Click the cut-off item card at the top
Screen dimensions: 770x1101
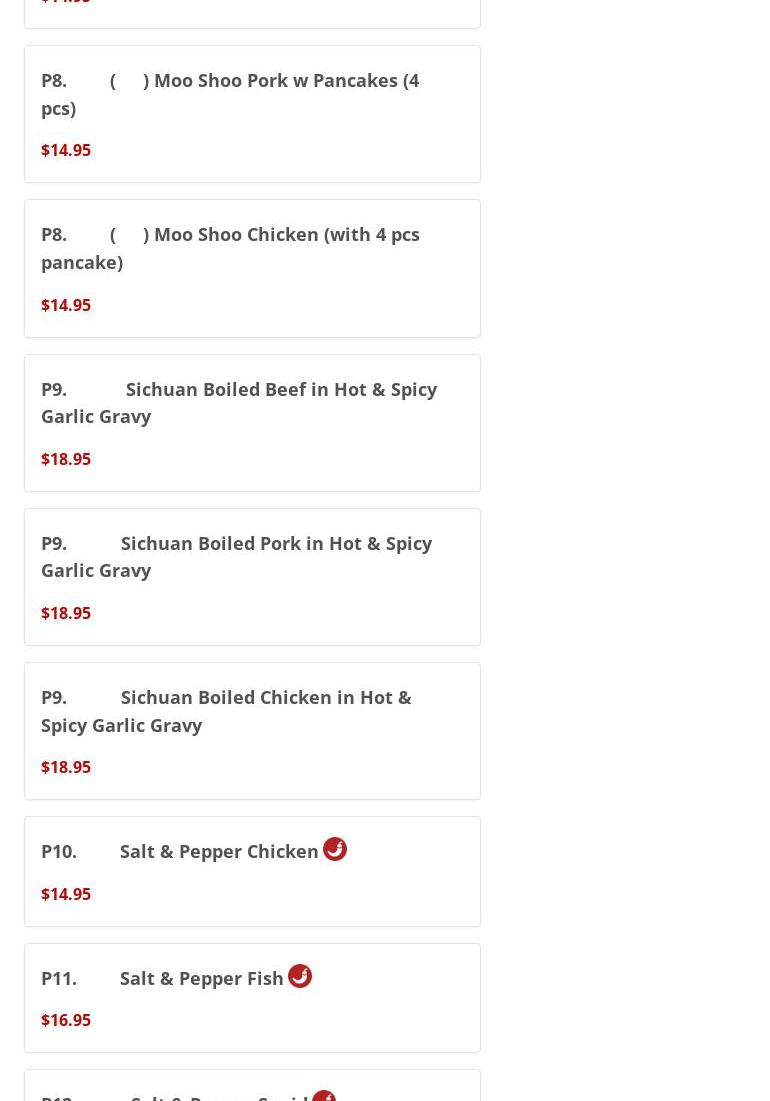click(252, 12)
